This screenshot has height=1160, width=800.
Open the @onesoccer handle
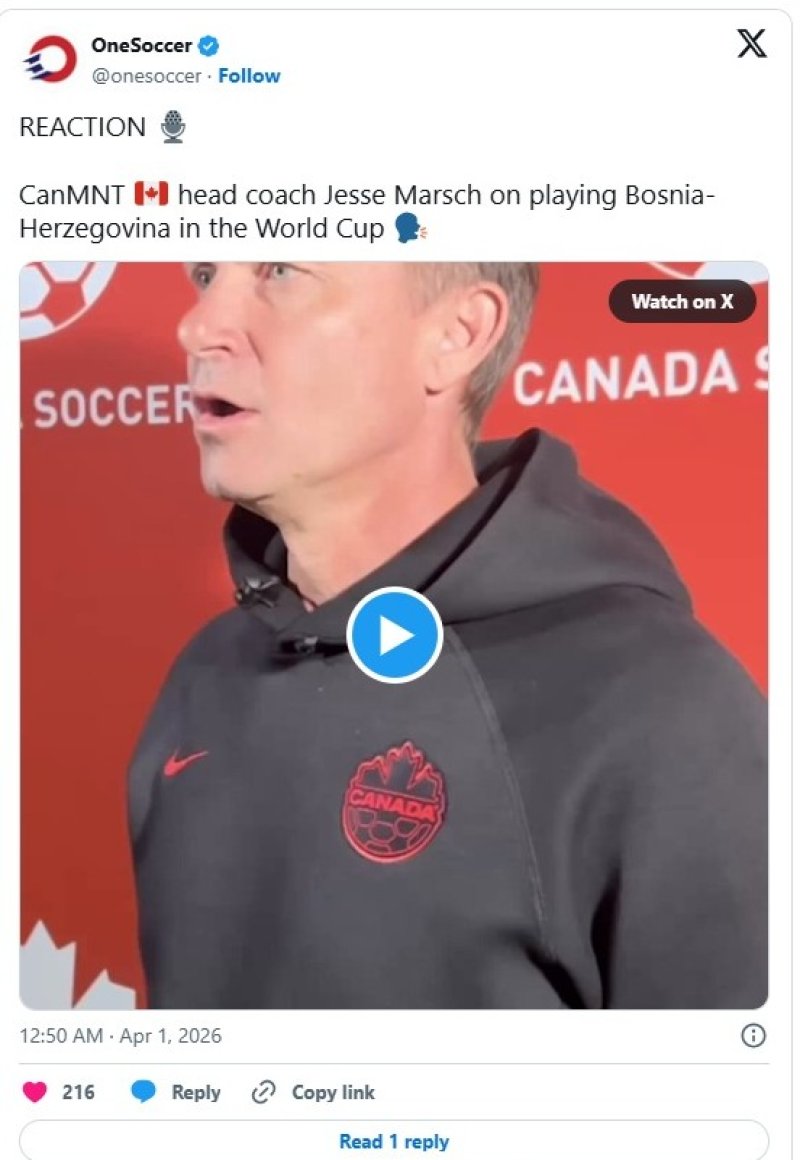pyautogui.click(x=147, y=76)
